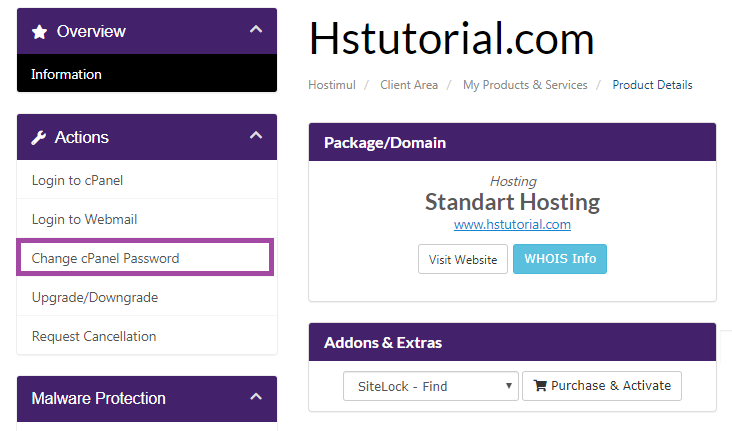Select Change cPanel Password
Screen dimensions: 732x431
pyautogui.click(x=105, y=258)
